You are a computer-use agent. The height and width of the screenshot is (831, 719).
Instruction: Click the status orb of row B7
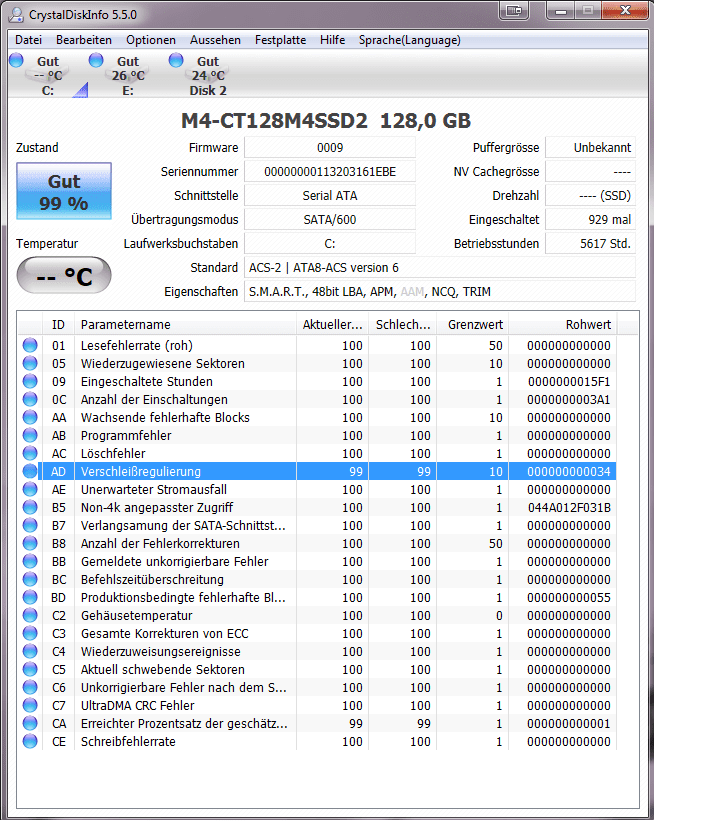pos(30,526)
